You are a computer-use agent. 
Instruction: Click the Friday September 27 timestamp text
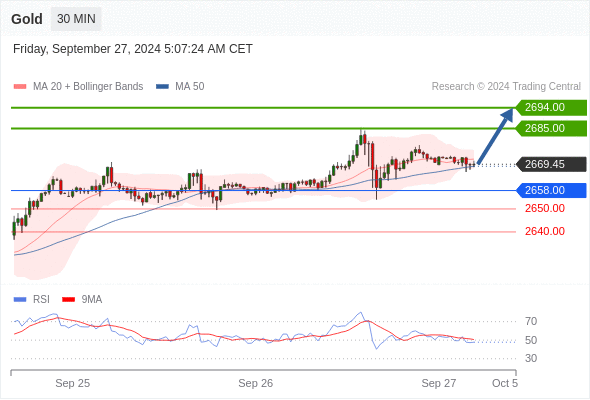tap(133, 49)
